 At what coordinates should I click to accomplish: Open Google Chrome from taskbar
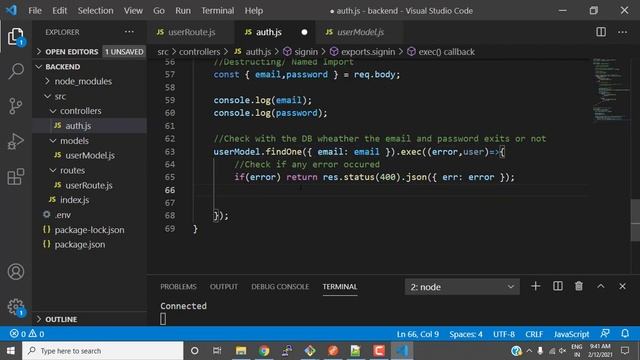tap(264, 351)
